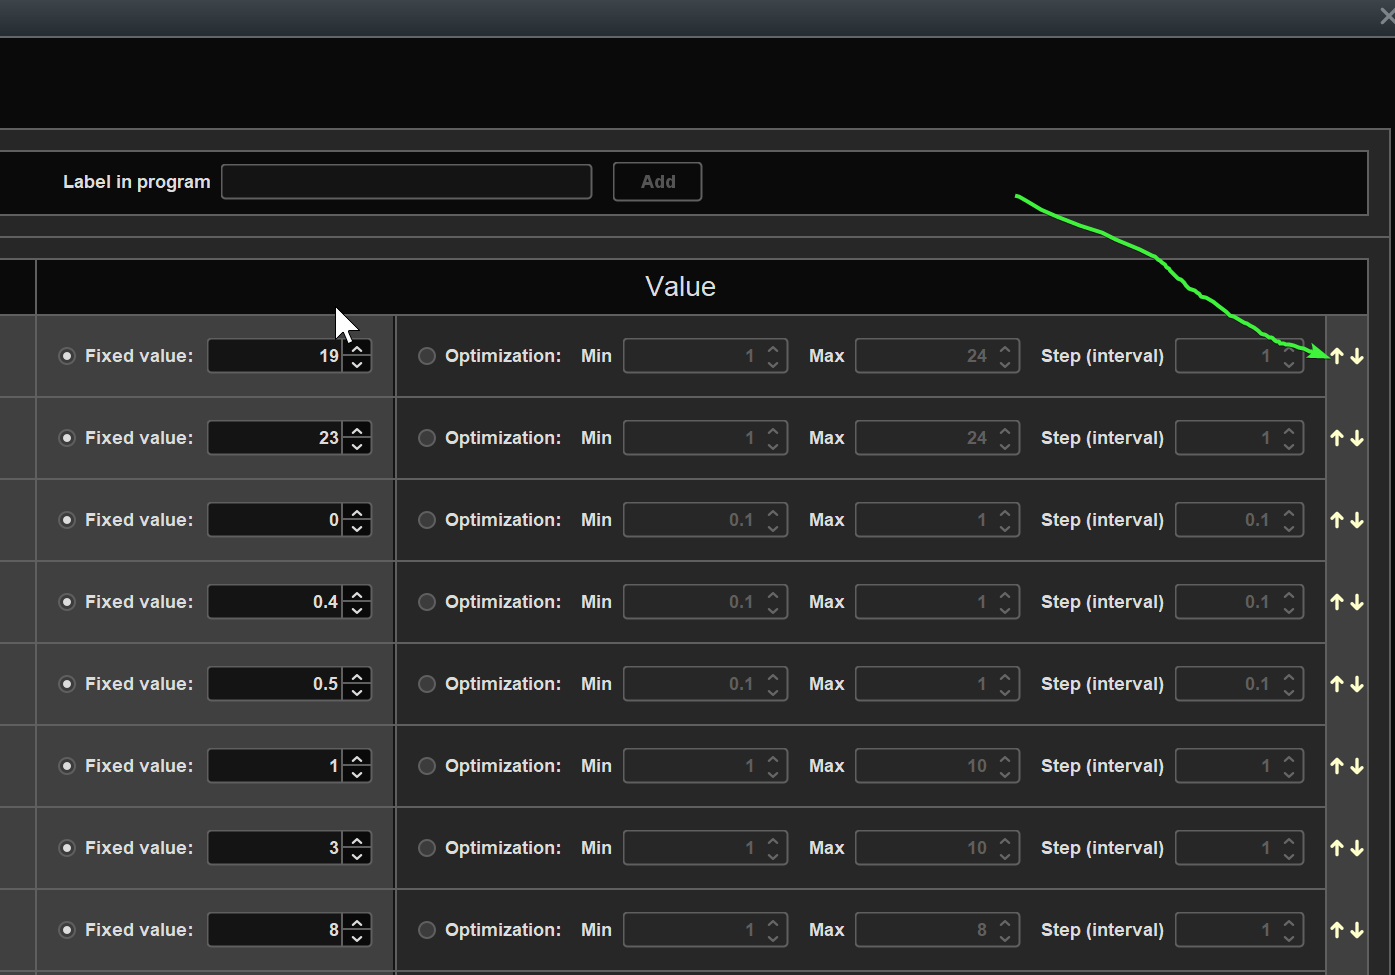
Task: Click up arrow for fixed value 0 row
Action: (x=1337, y=520)
